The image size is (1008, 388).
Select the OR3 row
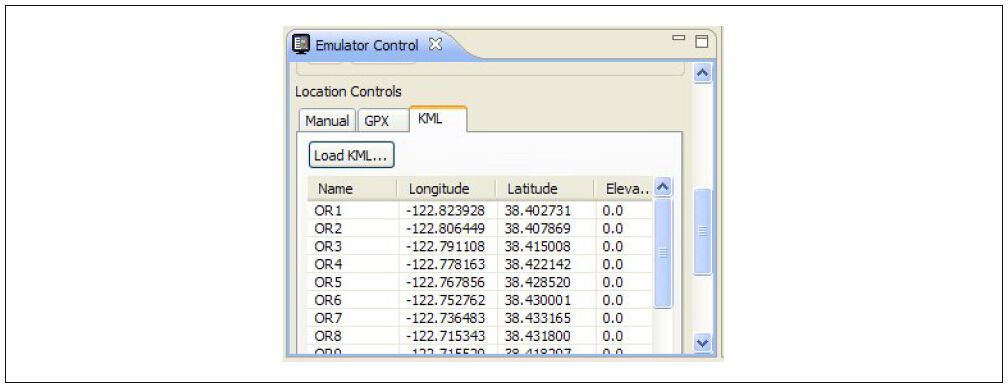[480, 246]
